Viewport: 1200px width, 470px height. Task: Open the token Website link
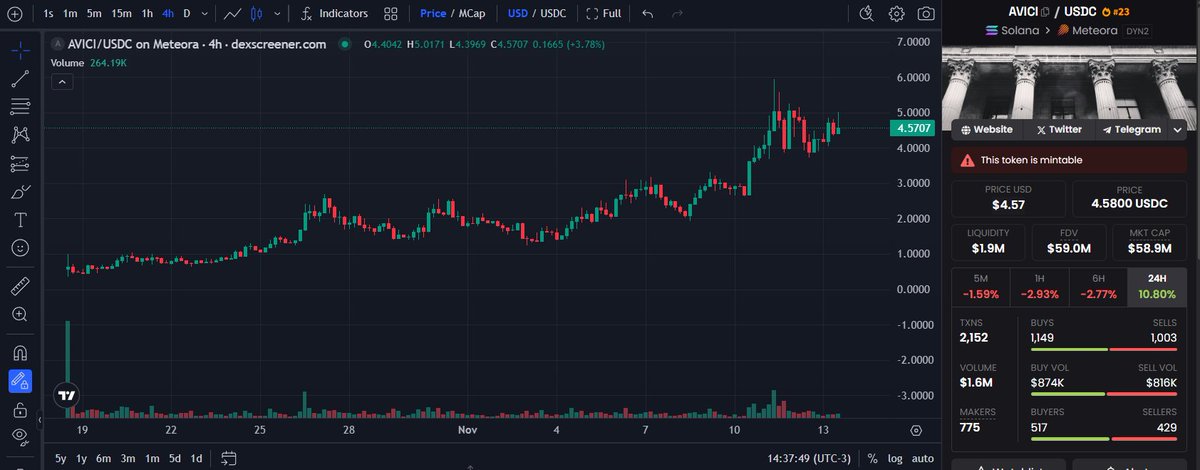tap(987, 129)
